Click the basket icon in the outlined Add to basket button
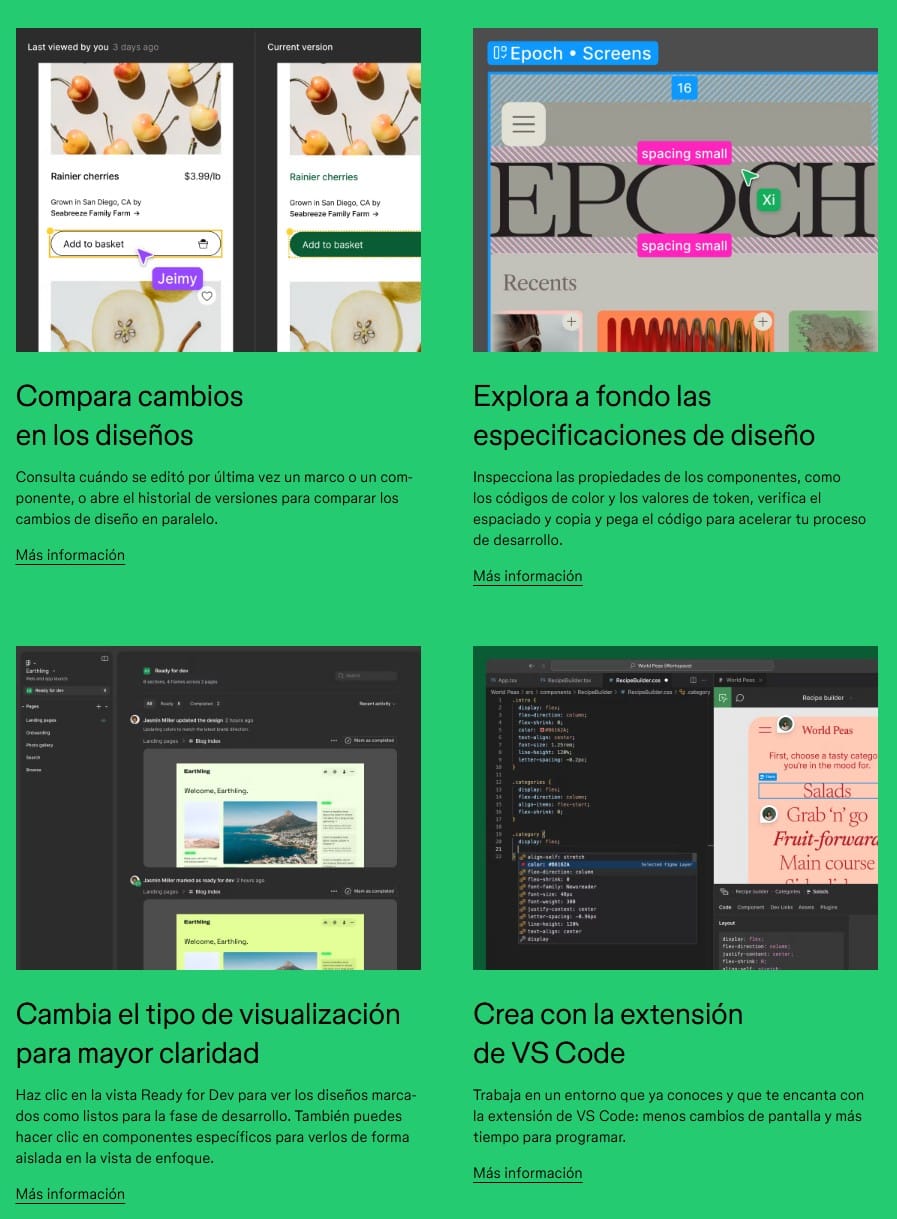This screenshot has height=1219, width=897. click(x=203, y=244)
